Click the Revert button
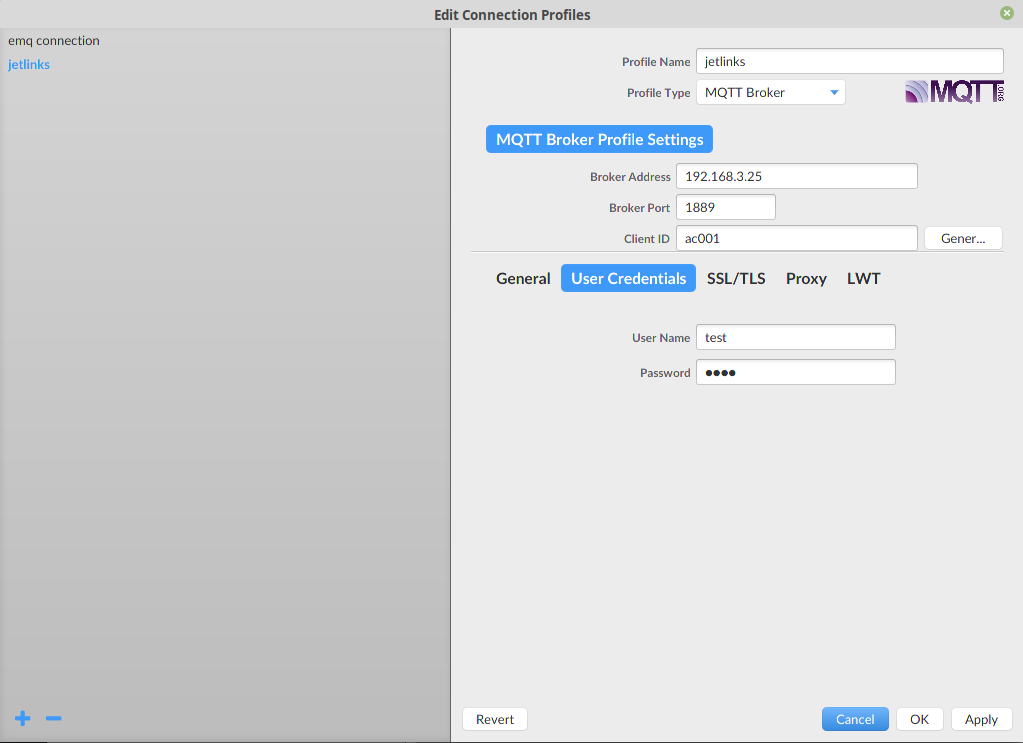 [x=495, y=719]
